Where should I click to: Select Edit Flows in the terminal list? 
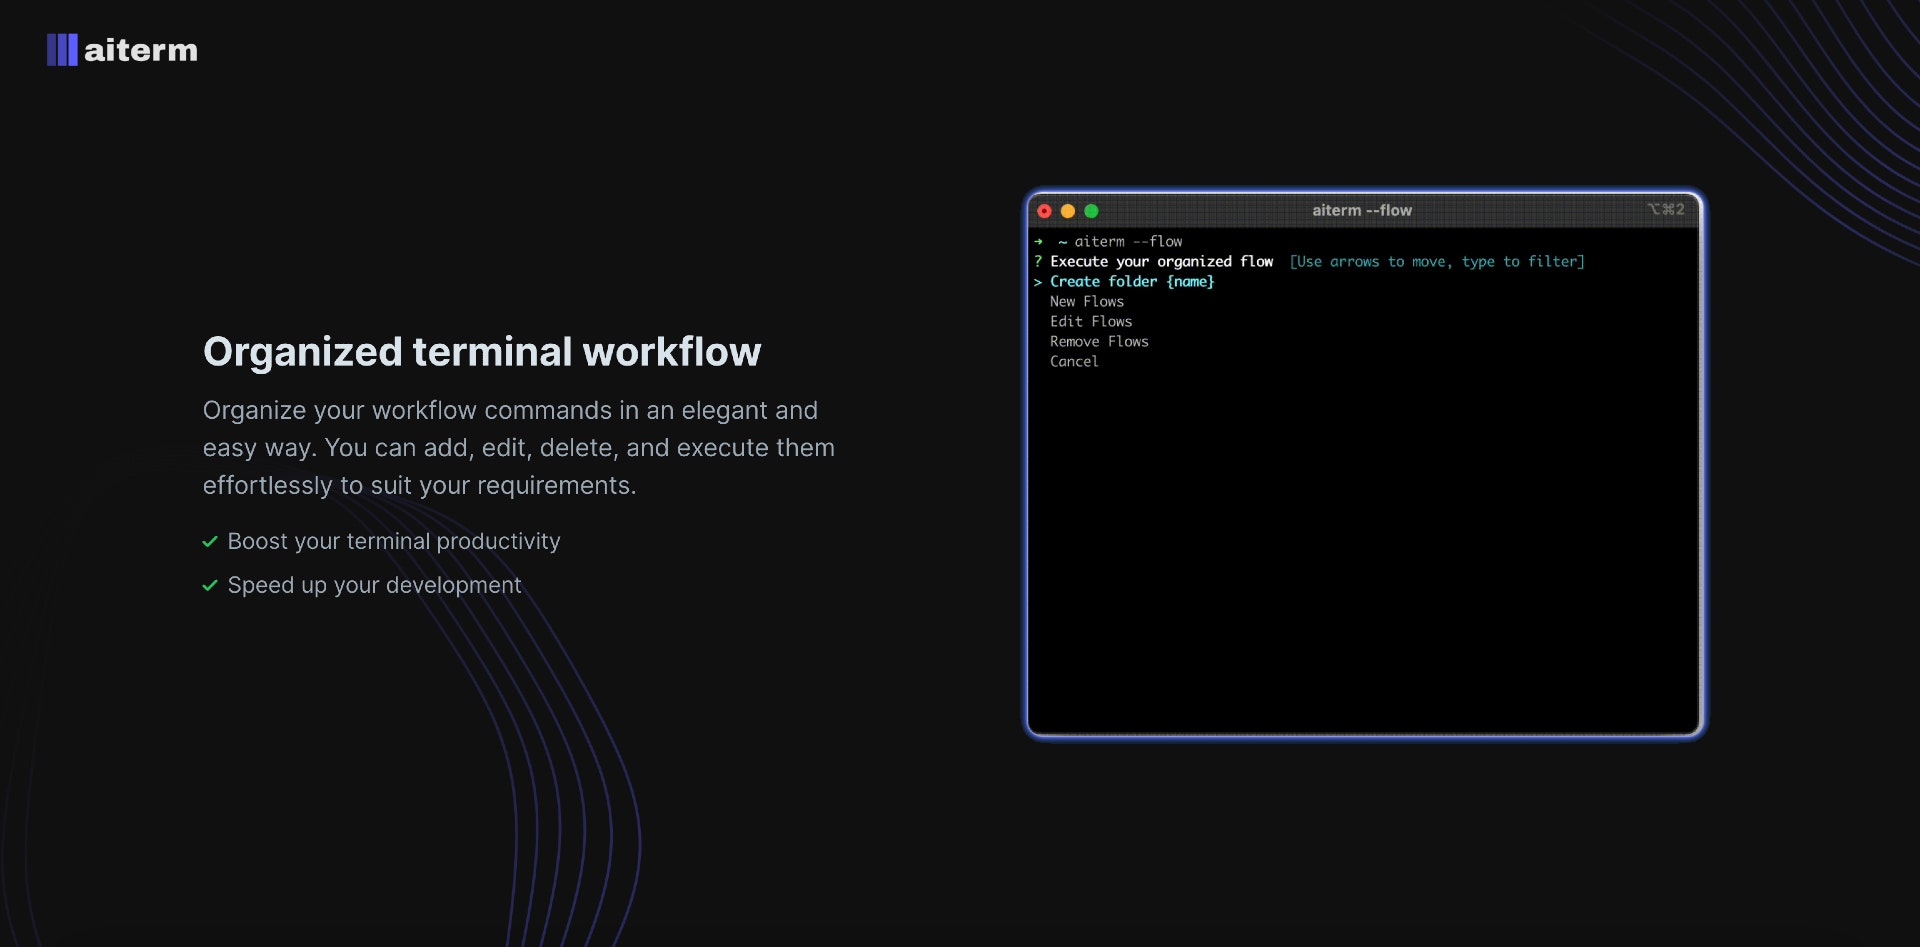tap(1091, 321)
